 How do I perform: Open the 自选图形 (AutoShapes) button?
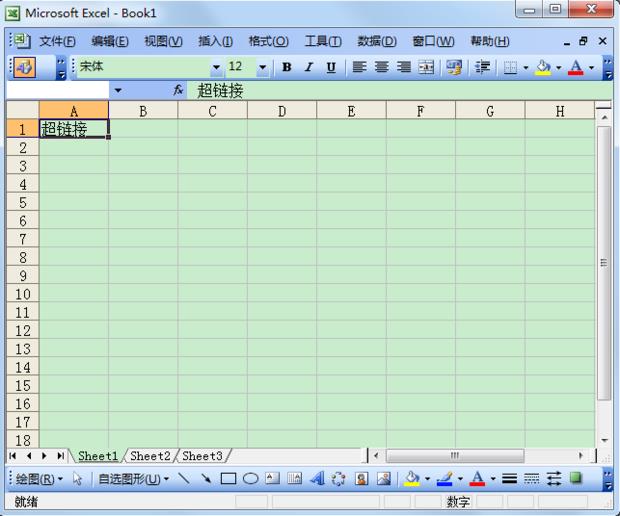point(132,479)
